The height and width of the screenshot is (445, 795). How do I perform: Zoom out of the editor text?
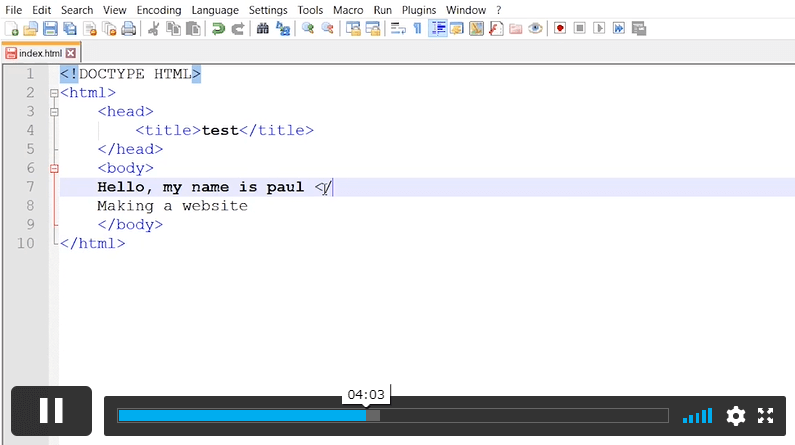(x=328, y=29)
